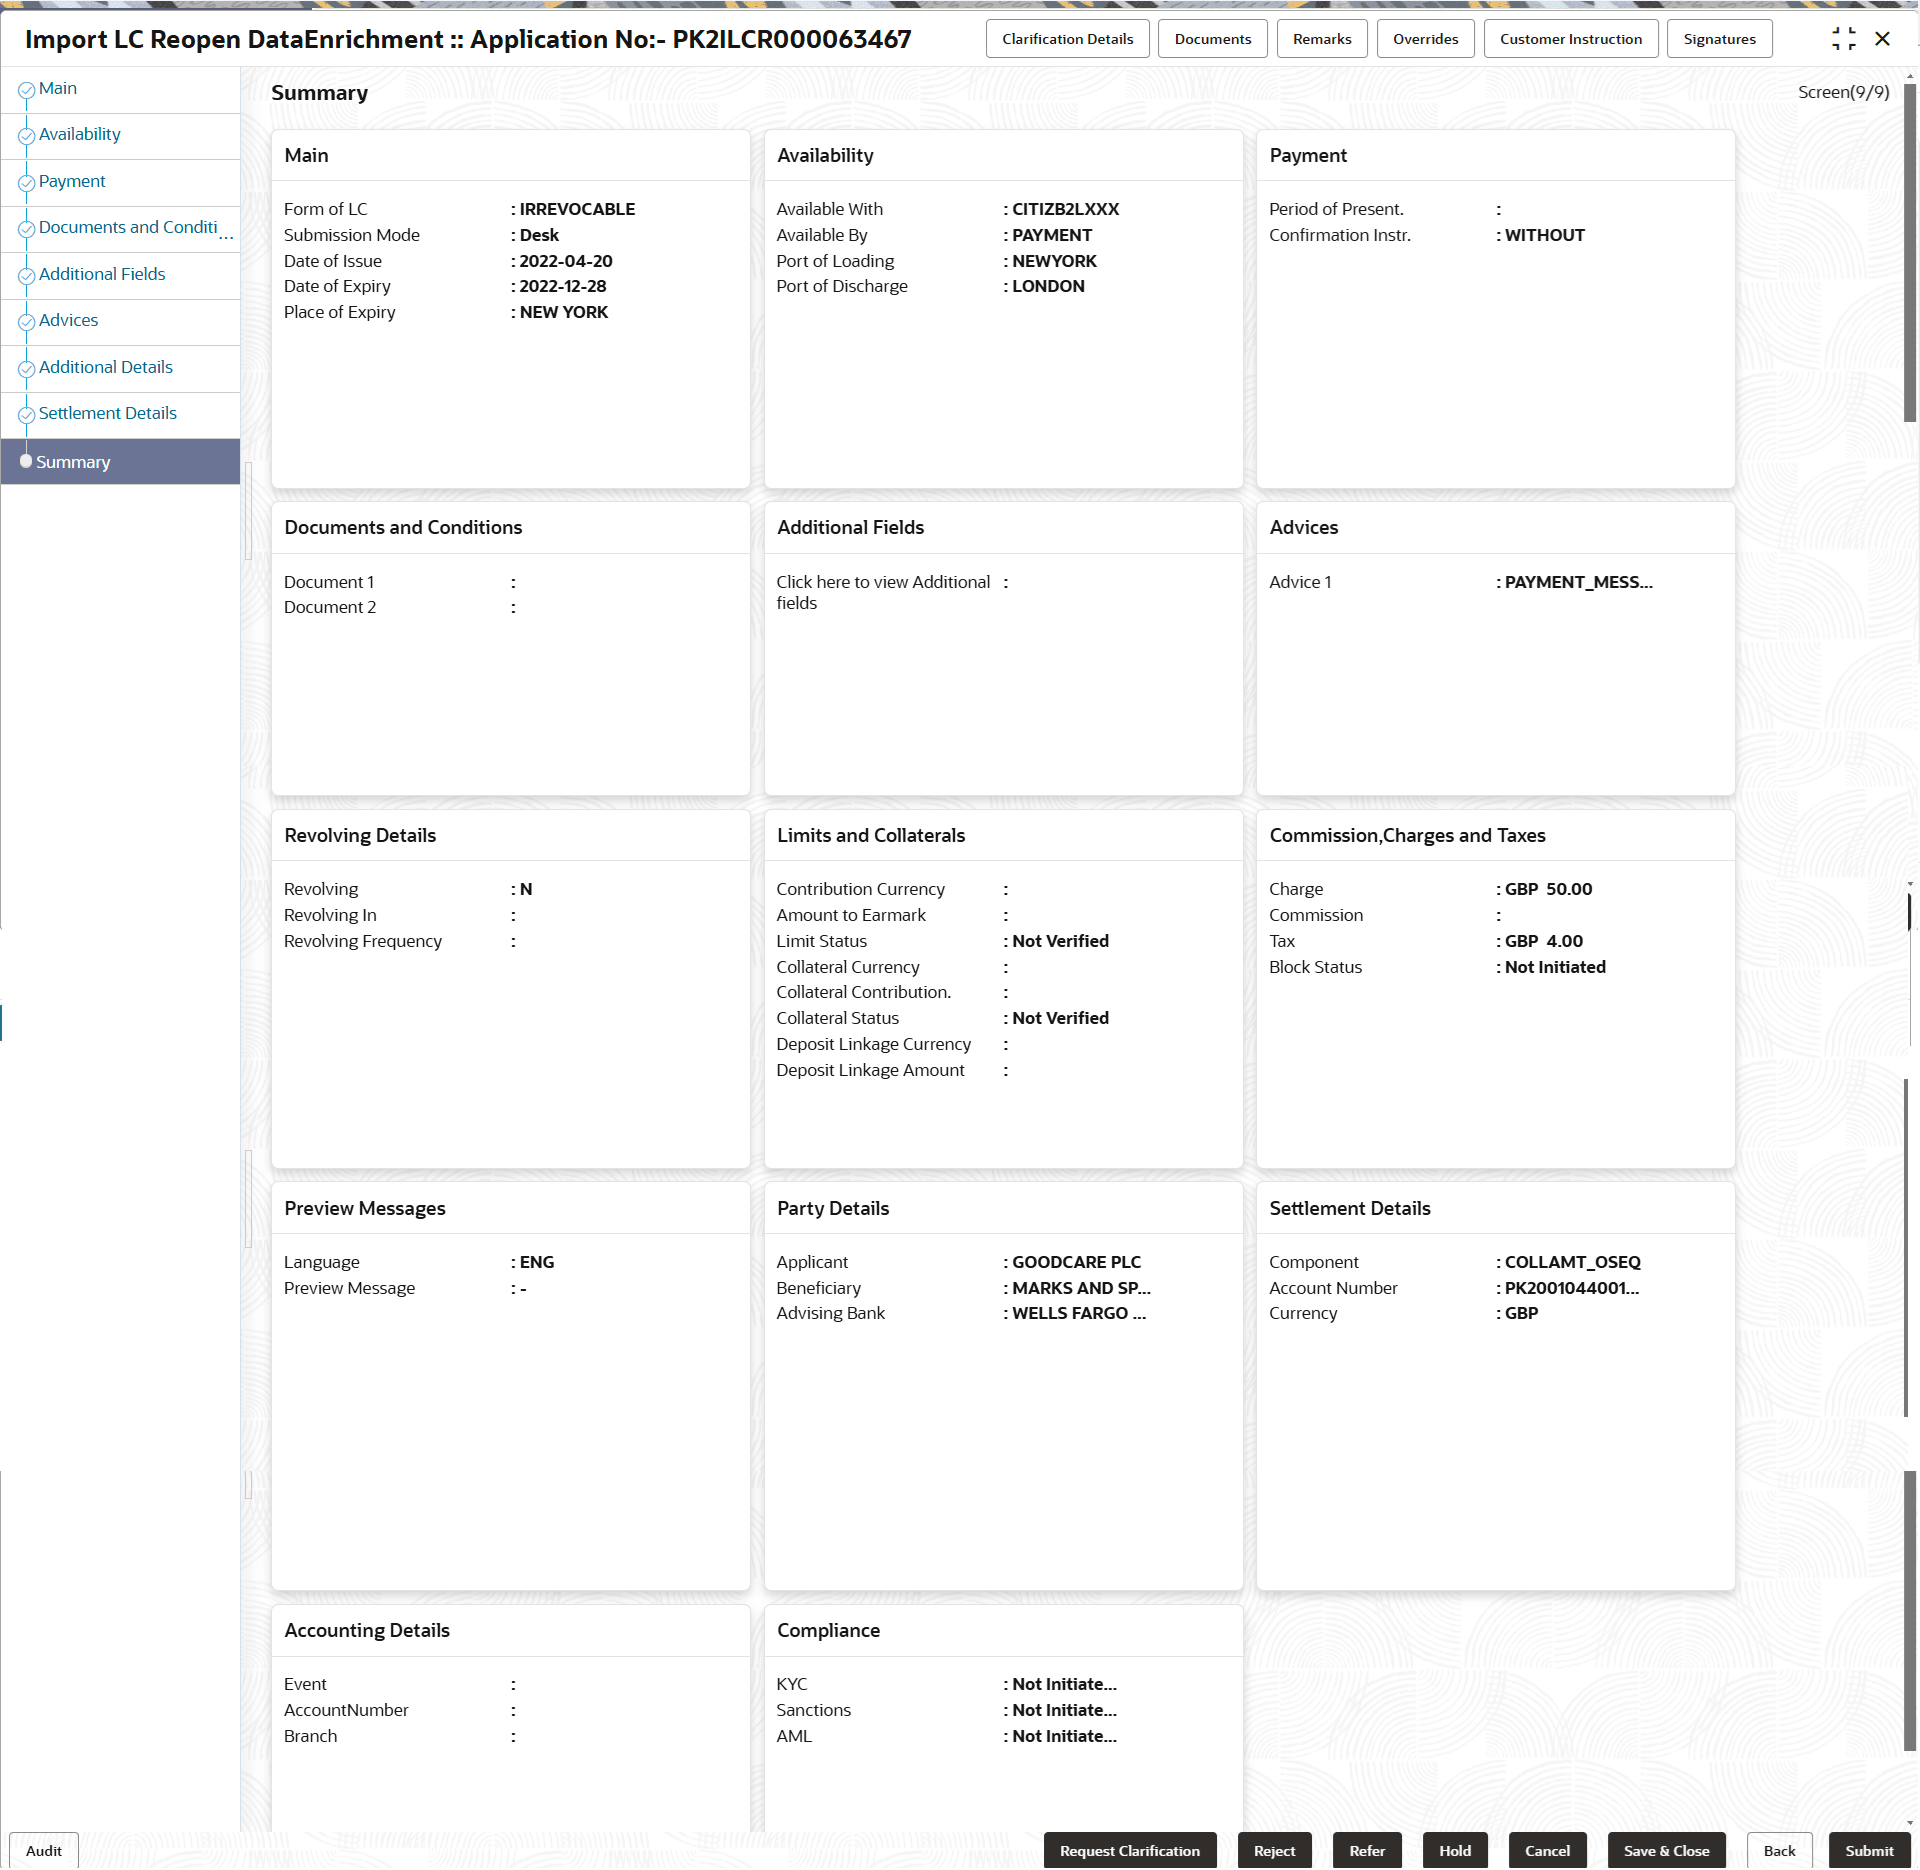Place the application on Hold
Screen dimensions: 1920x1870
1455,1851
